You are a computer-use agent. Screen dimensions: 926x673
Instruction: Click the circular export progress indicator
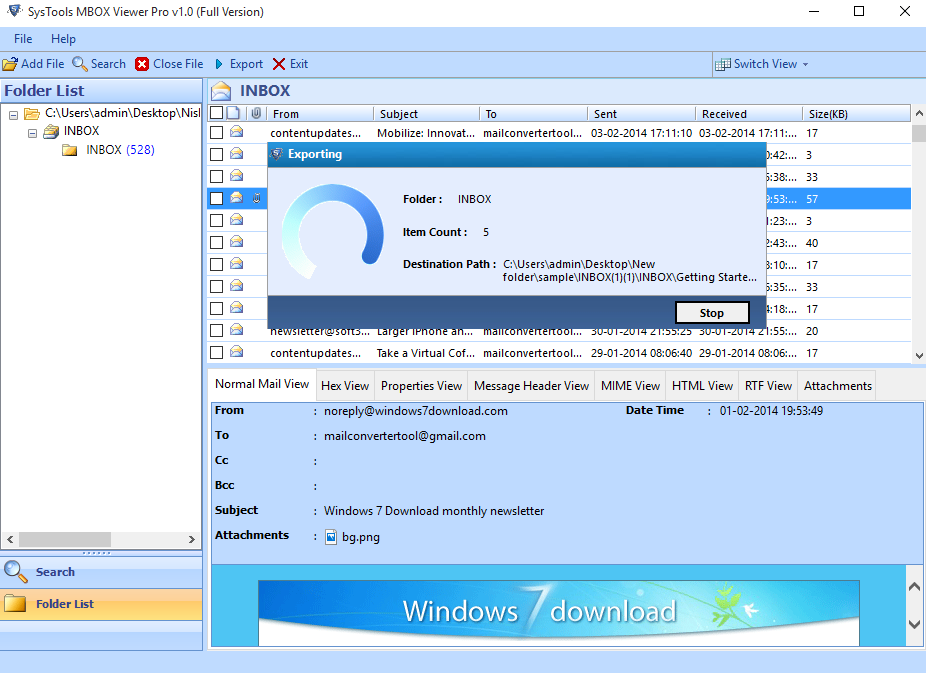[332, 231]
